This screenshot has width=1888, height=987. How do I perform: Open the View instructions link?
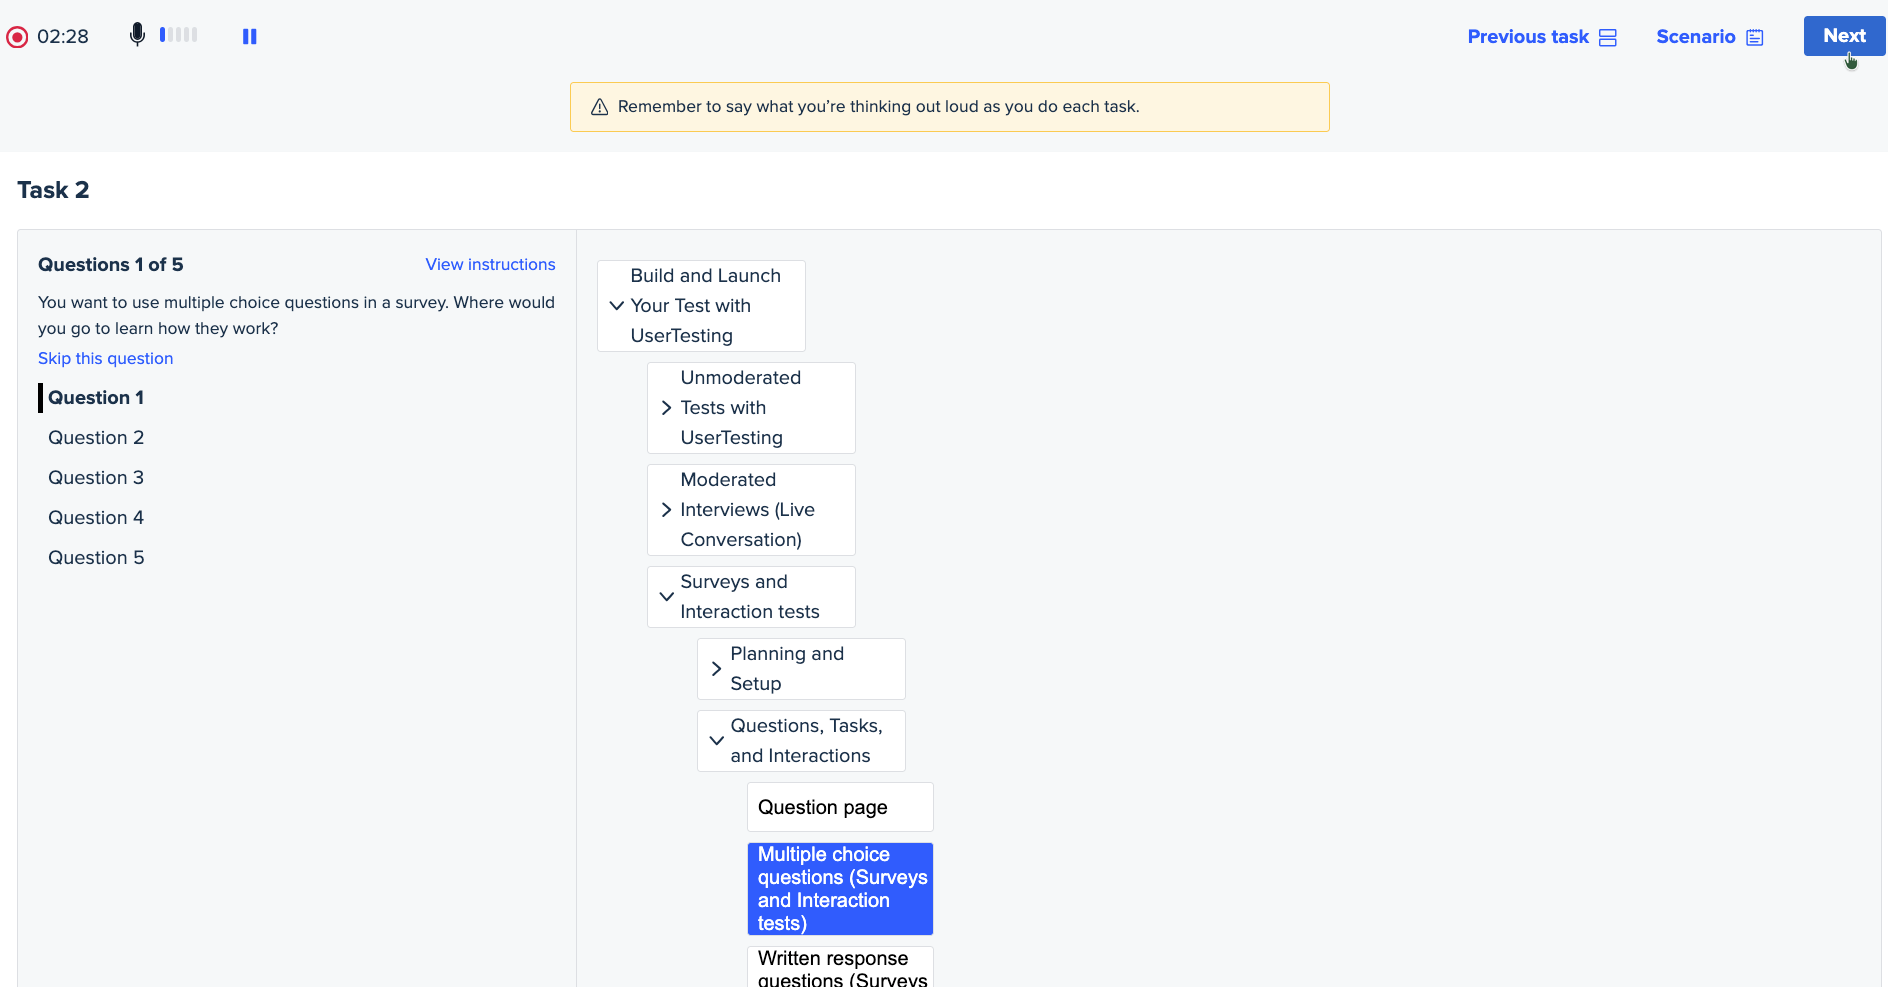490,264
